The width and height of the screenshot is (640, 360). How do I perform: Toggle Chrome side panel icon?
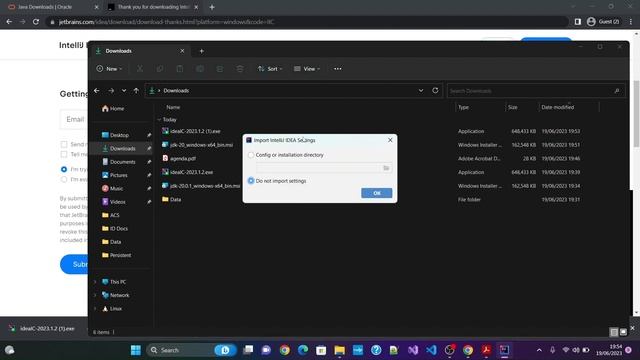tap(578, 22)
